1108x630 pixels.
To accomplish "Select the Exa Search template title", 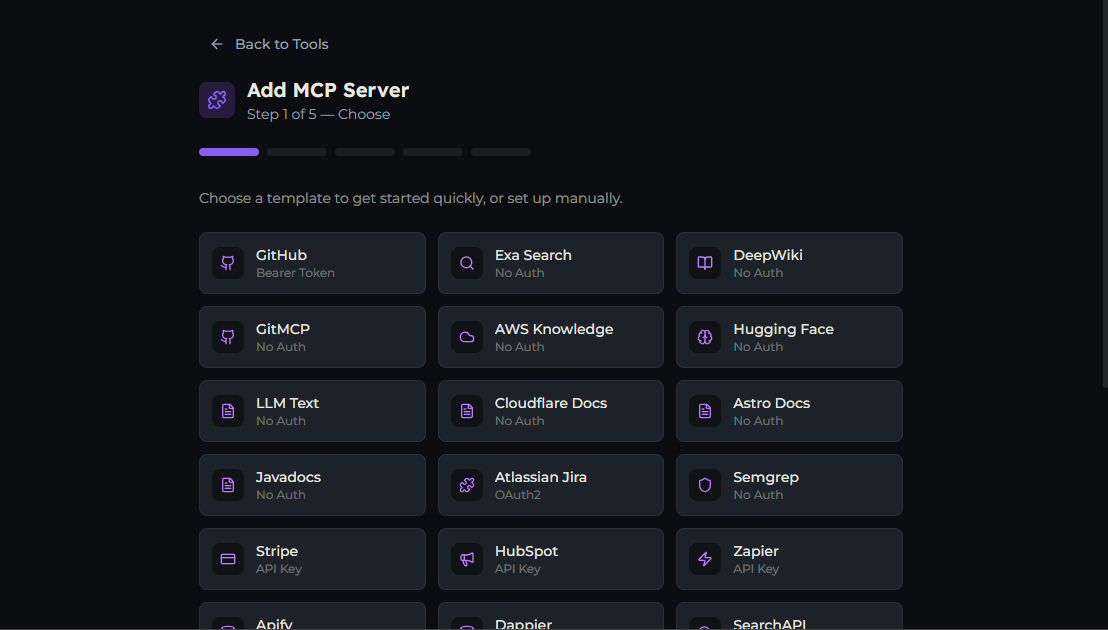I will (x=533, y=255).
